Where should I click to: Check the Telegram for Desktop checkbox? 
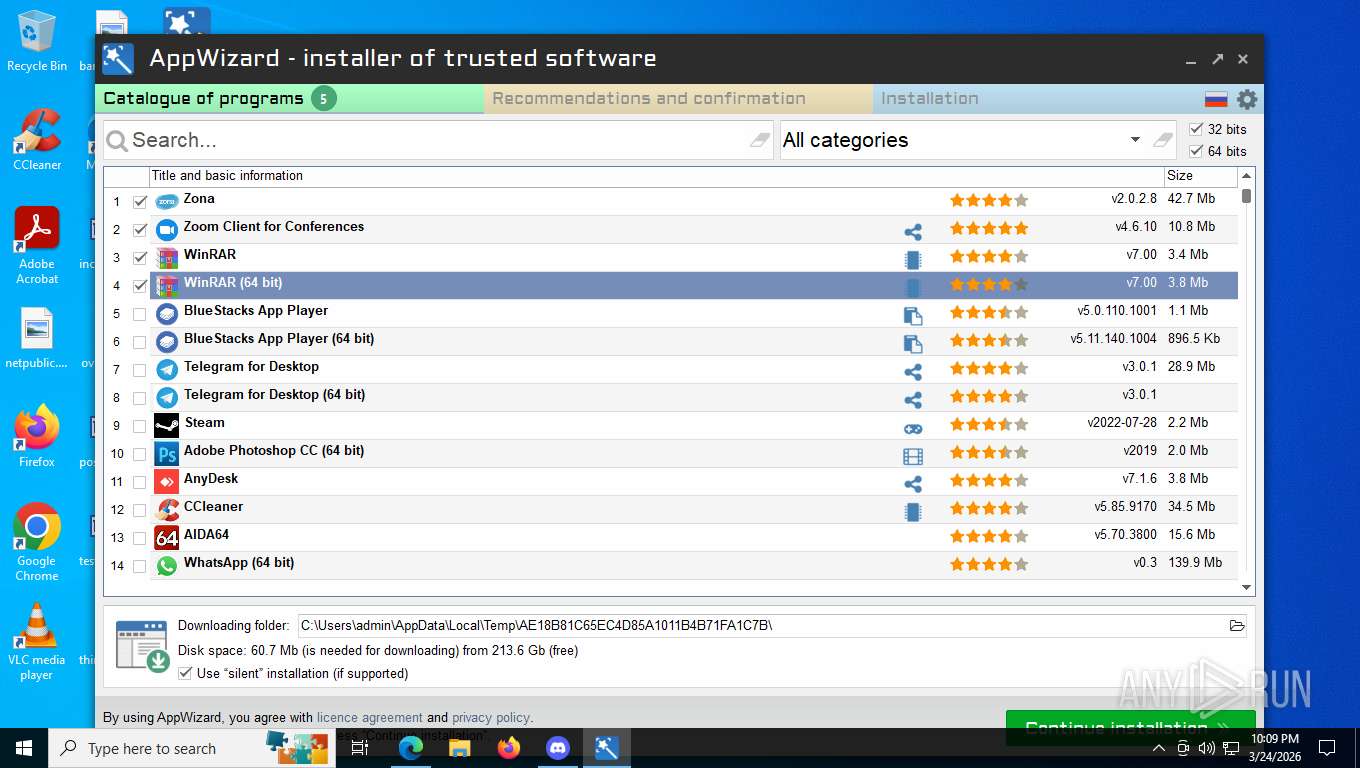point(140,370)
